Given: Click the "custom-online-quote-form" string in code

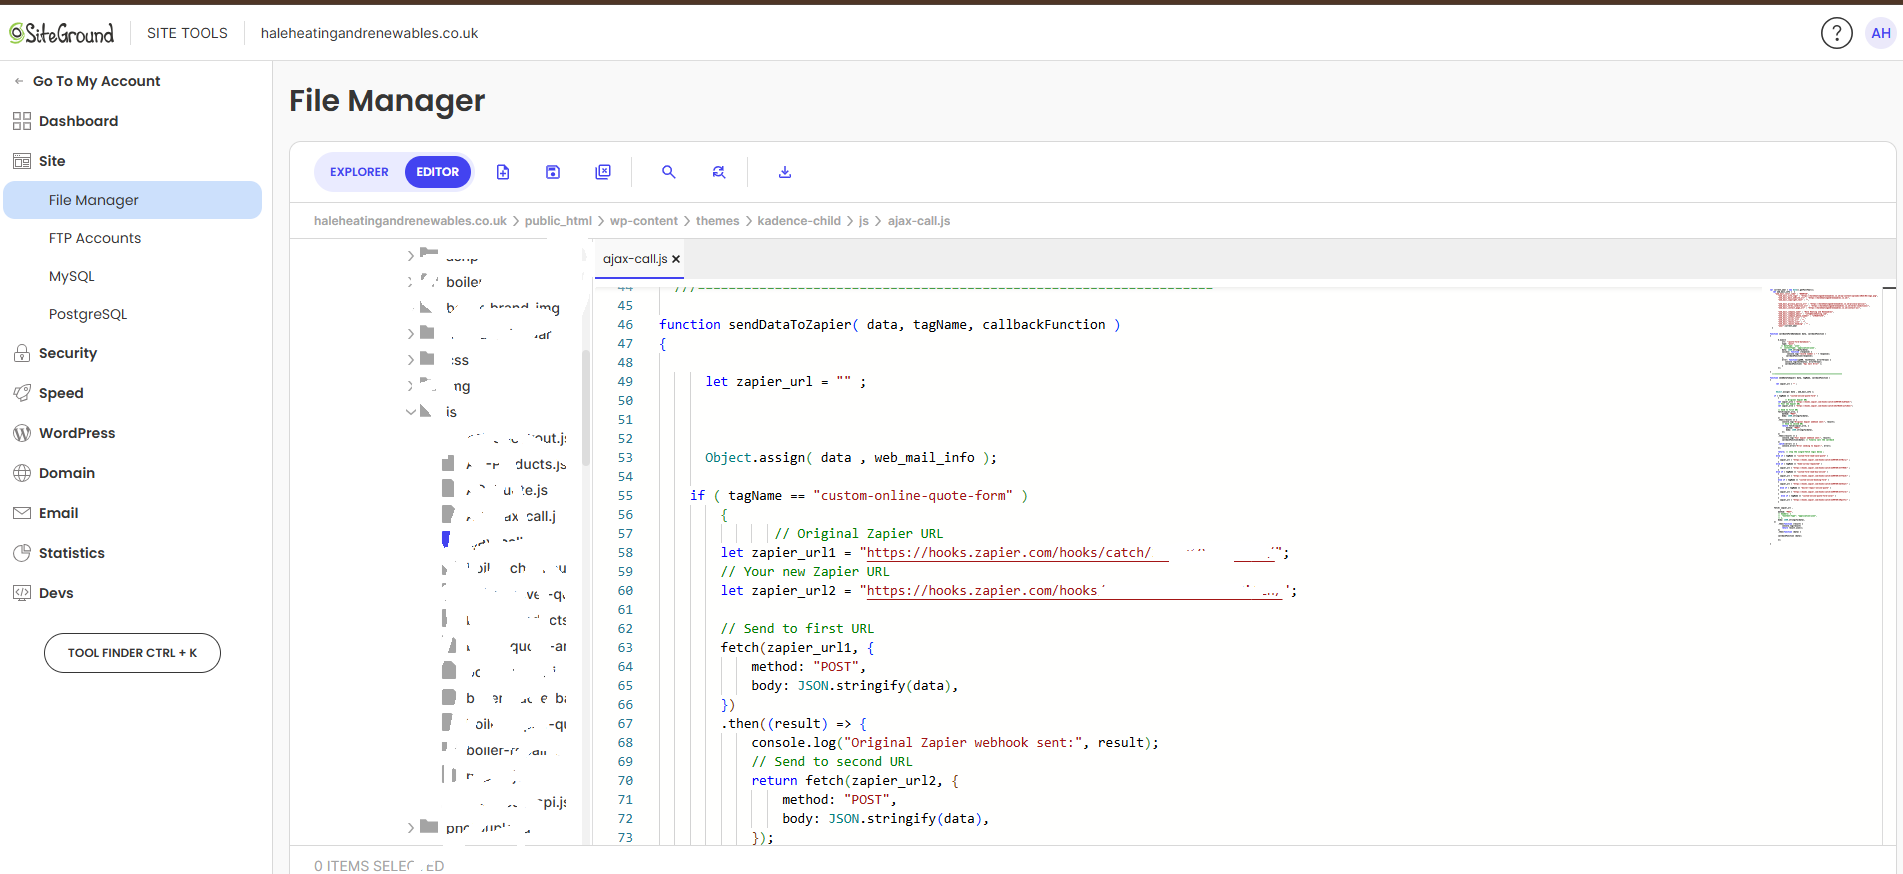Looking at the screenshot, I should (916, 495).
